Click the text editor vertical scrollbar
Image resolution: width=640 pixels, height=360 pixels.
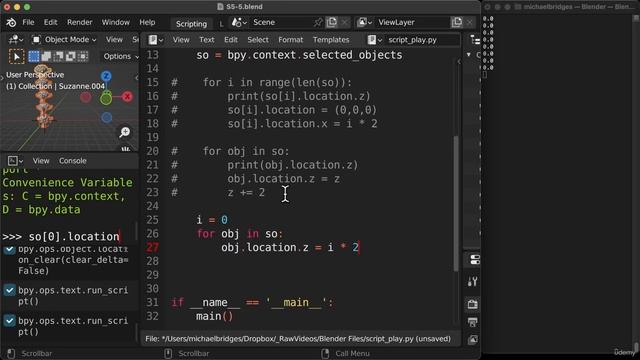point(456,203)
